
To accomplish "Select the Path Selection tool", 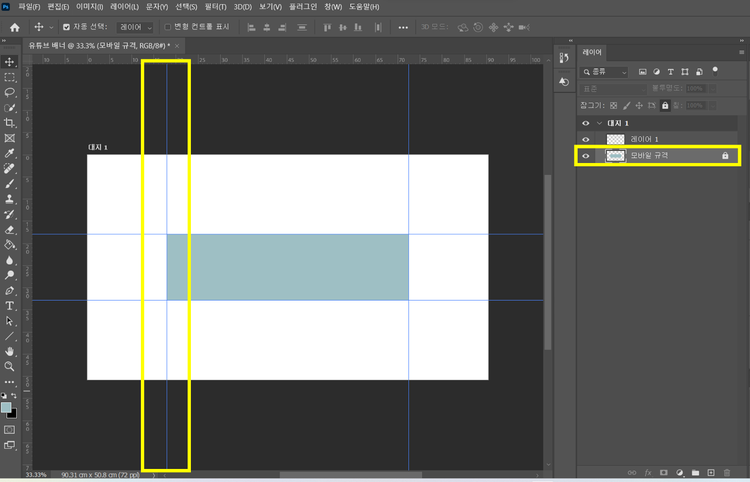I will (x=10, y=321).
